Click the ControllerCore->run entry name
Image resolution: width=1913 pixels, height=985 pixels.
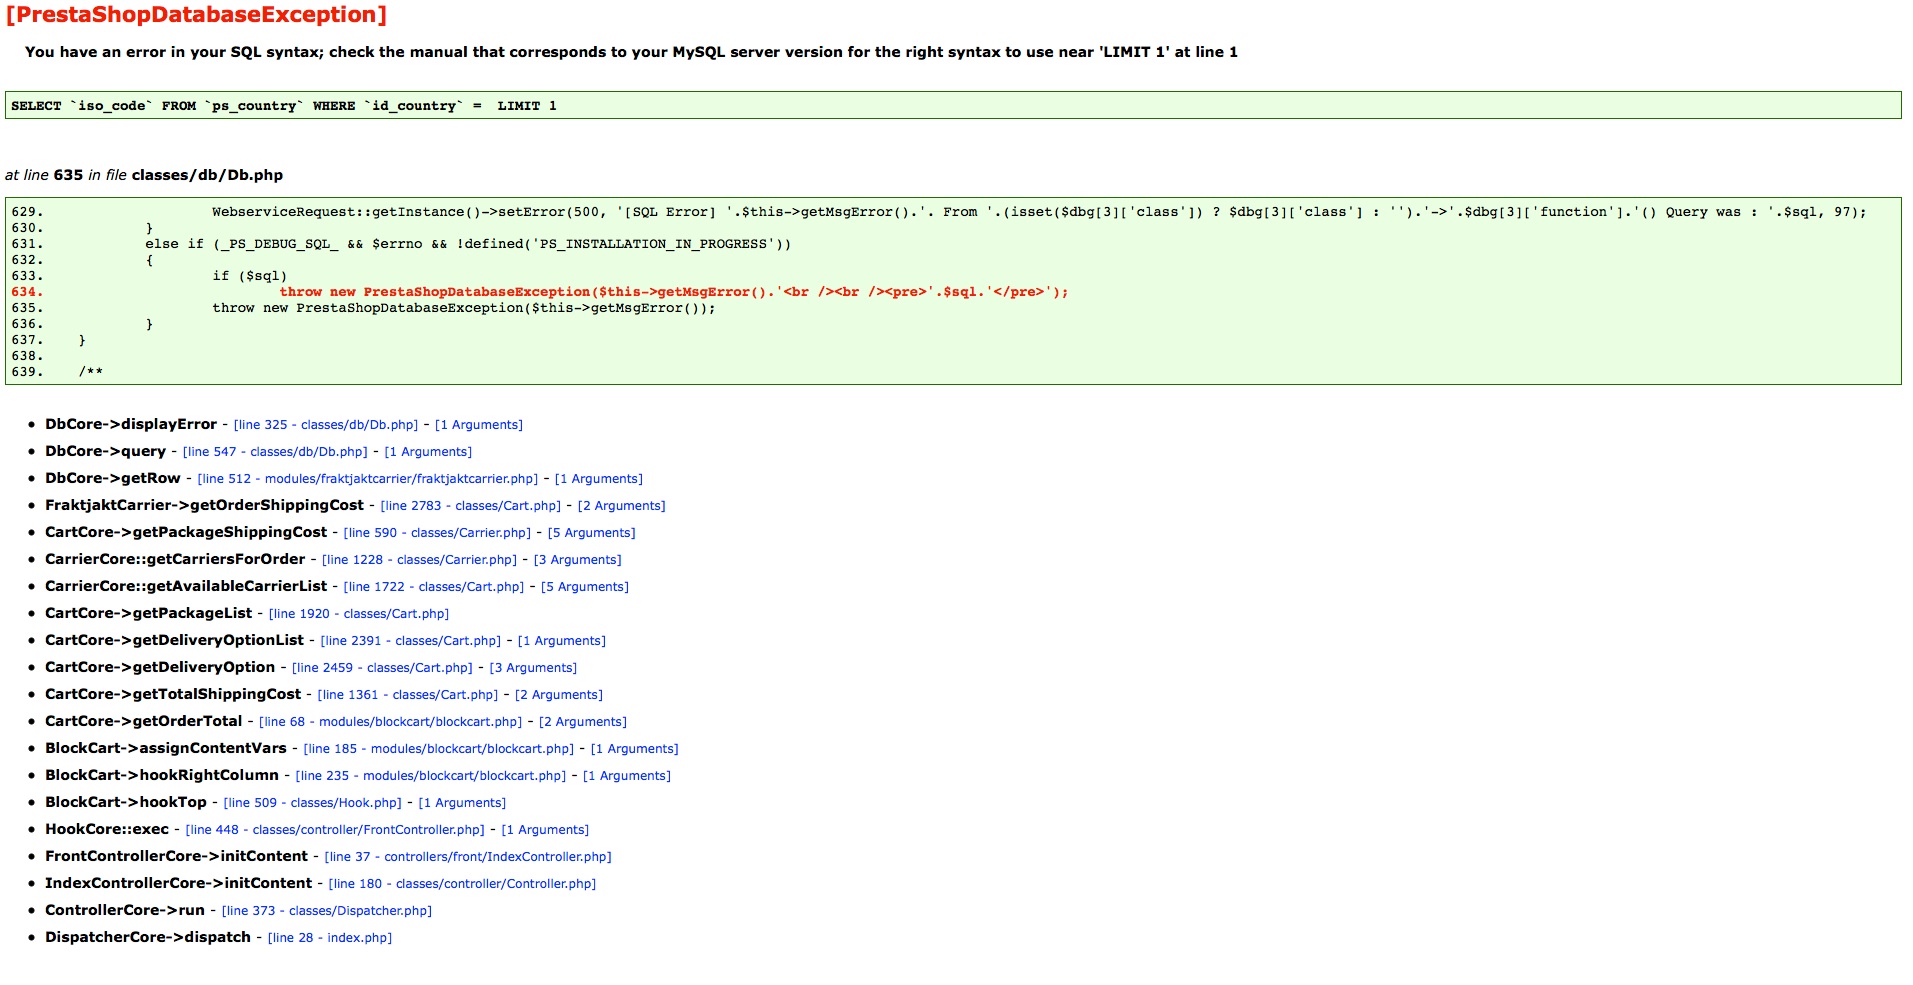(125, 910)
